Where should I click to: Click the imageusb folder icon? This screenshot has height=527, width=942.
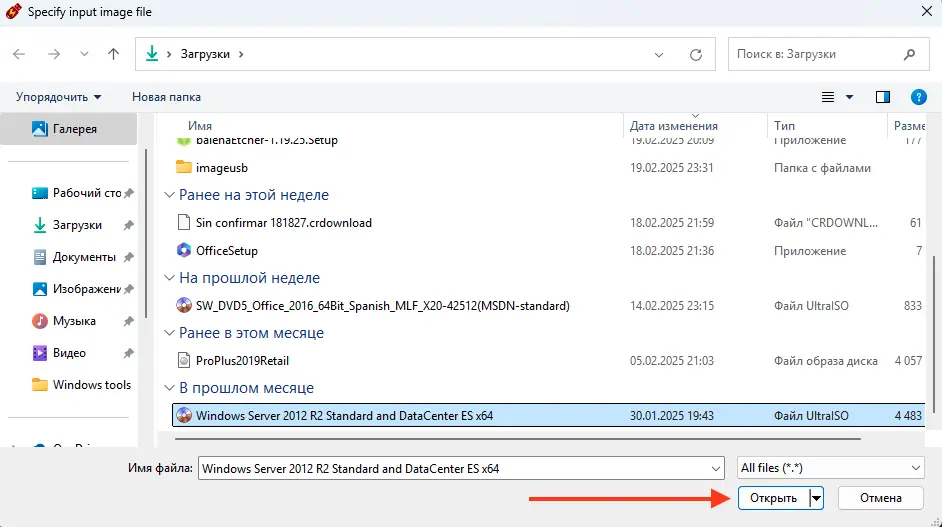[x=184, y=167]
